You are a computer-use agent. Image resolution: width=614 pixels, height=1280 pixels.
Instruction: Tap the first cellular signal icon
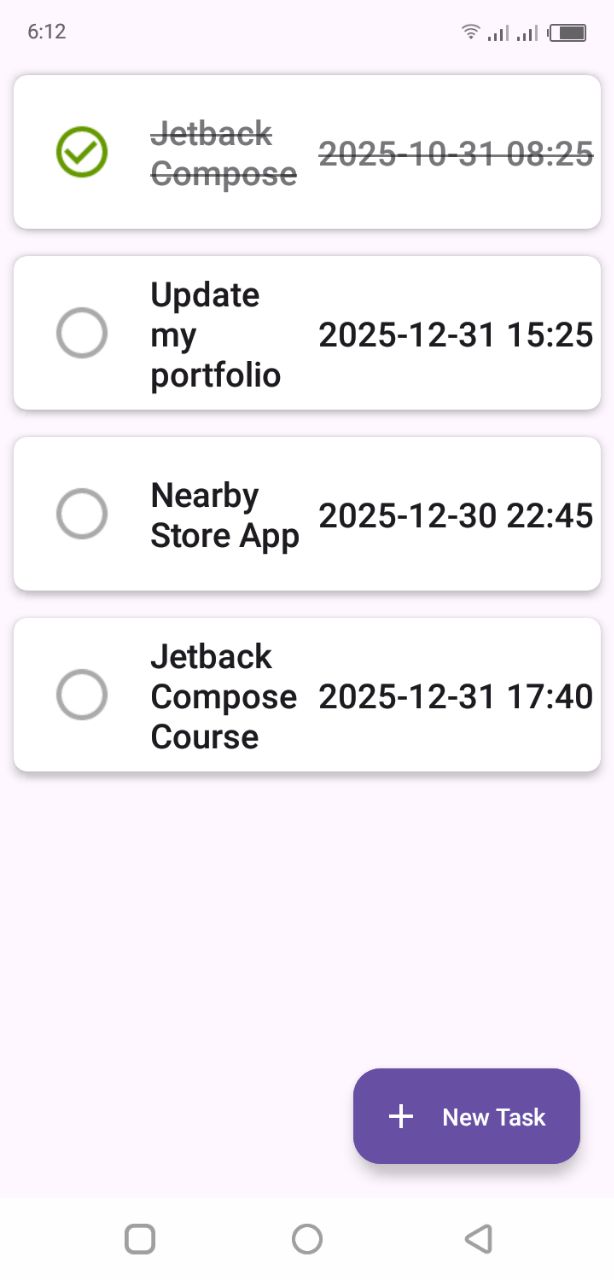click(500, 33)
